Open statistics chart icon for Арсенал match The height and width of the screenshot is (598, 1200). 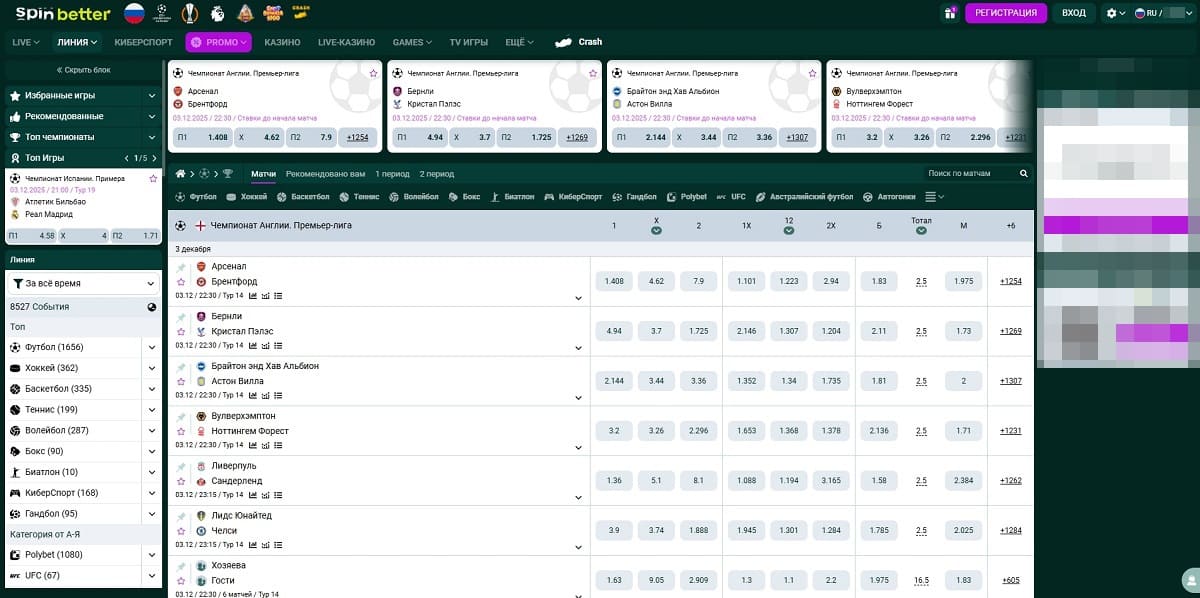tap(252, 296)
